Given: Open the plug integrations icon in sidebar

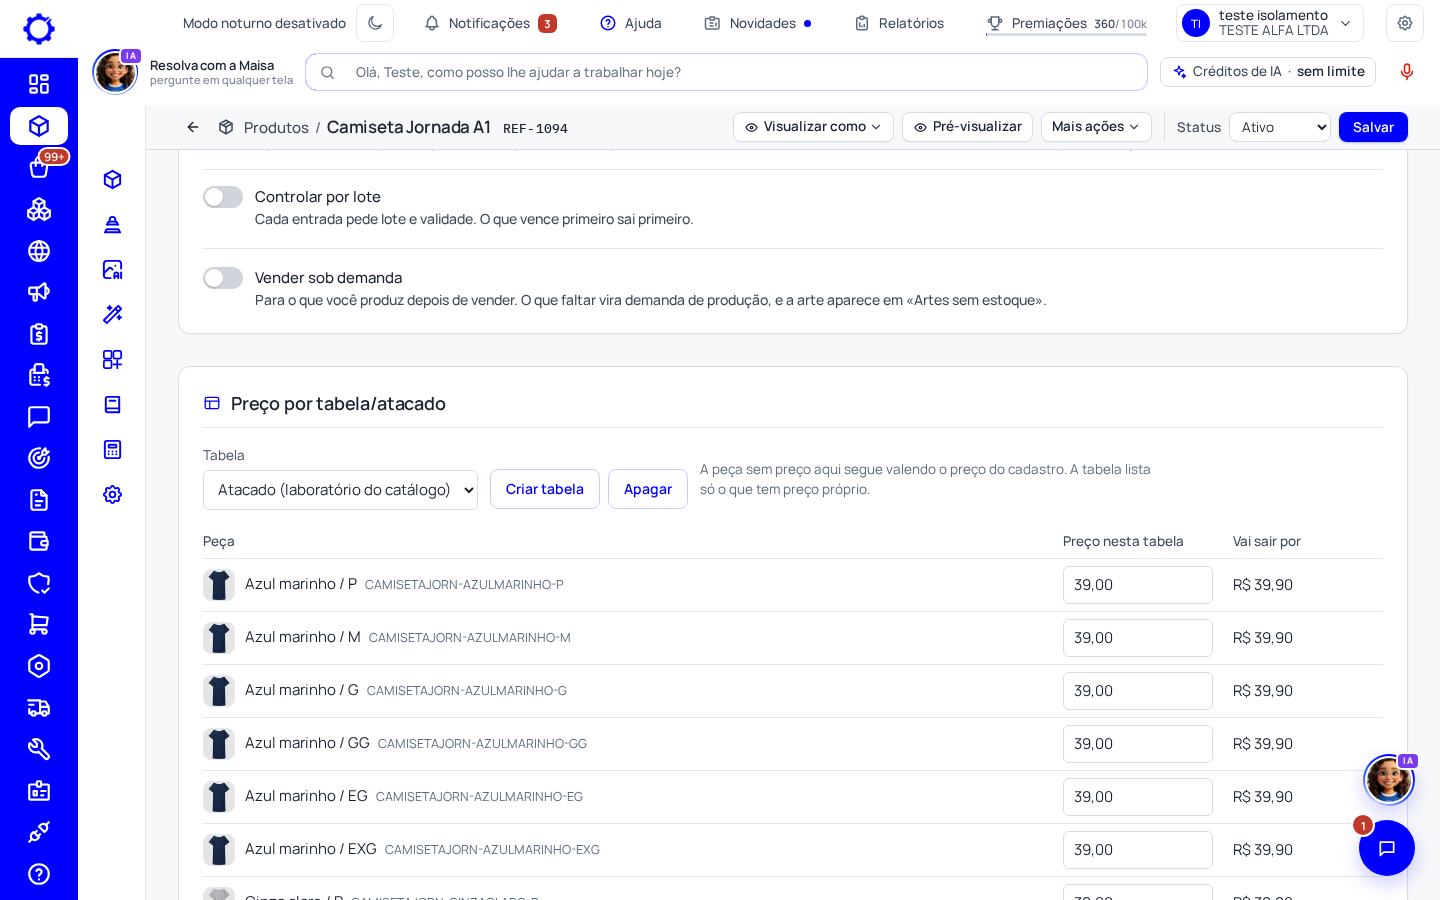Looking at the screenshot, I should [39, 832].
